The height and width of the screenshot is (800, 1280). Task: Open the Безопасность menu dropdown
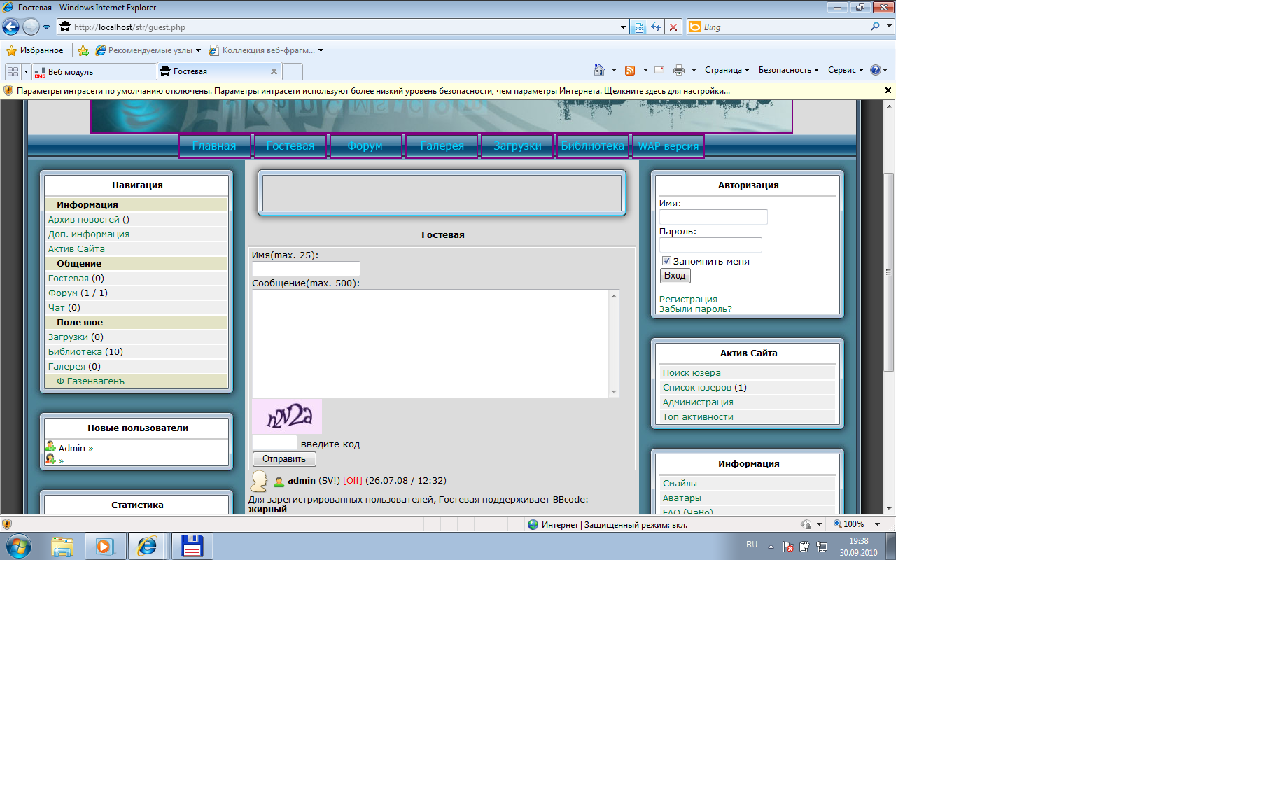point(788,71)
